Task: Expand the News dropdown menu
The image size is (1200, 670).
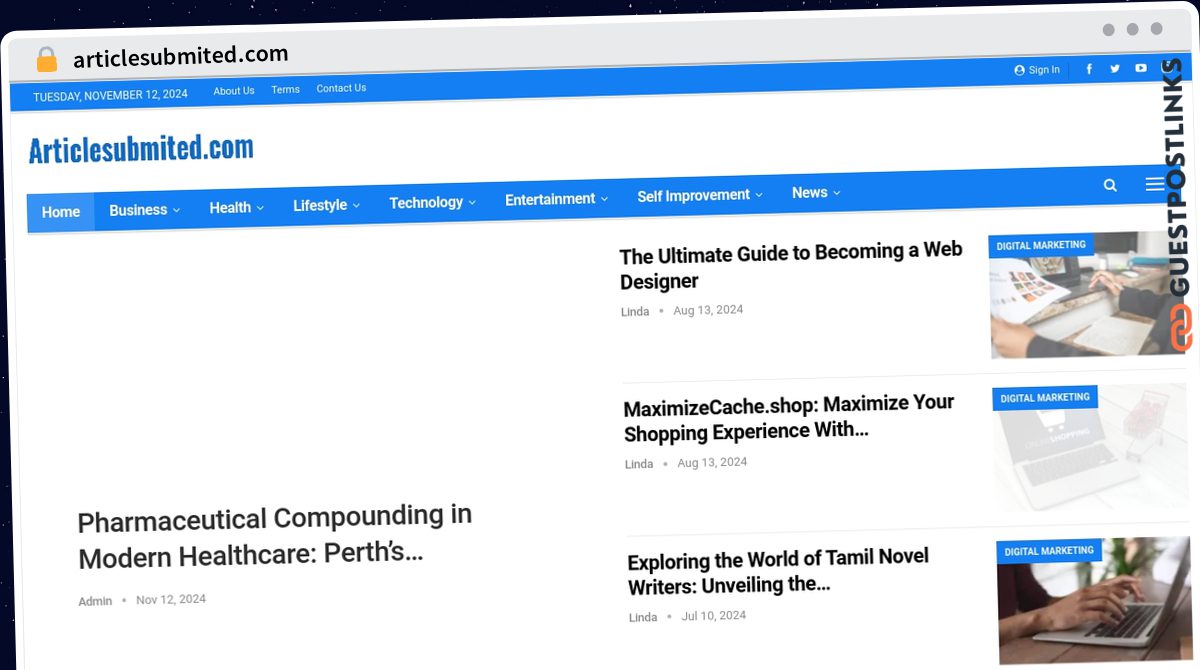Action: [816, 193]
